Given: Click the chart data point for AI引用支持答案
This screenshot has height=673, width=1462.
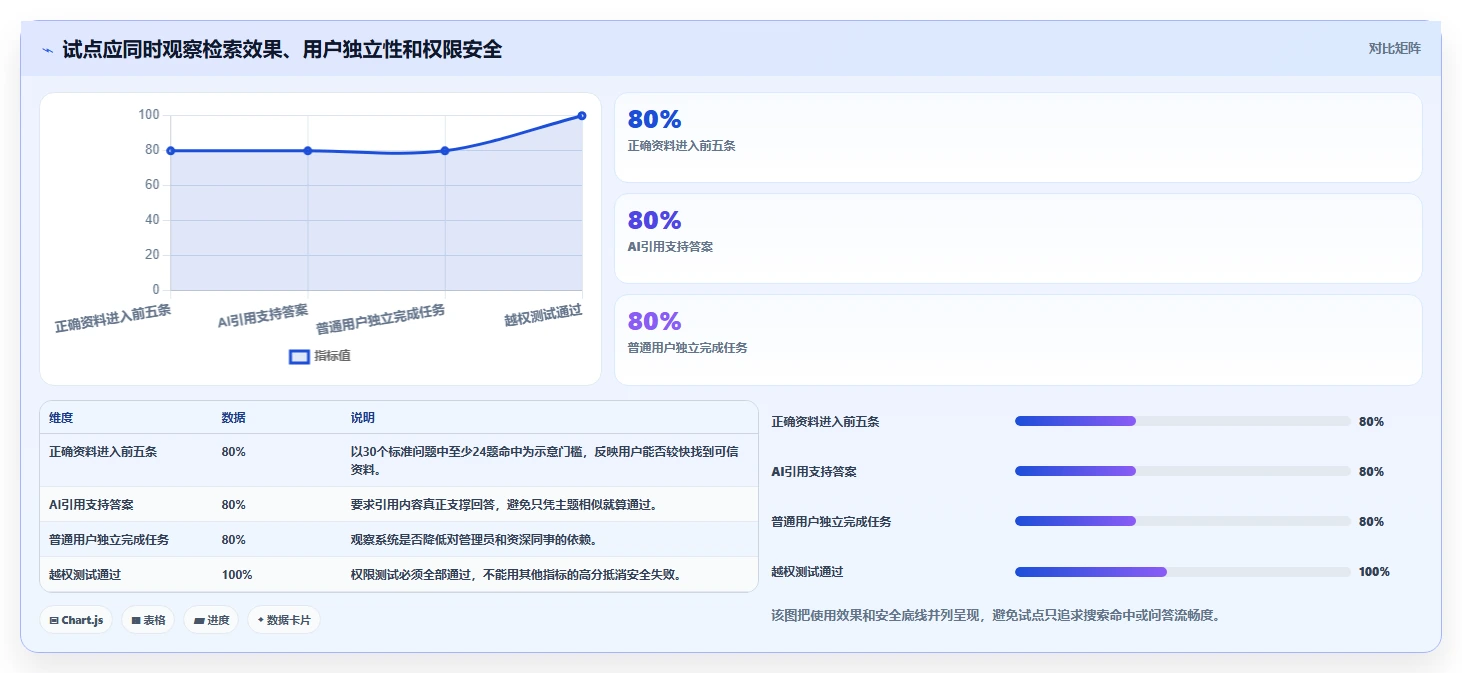Looking at the screenshot, I should click(308, 151).
